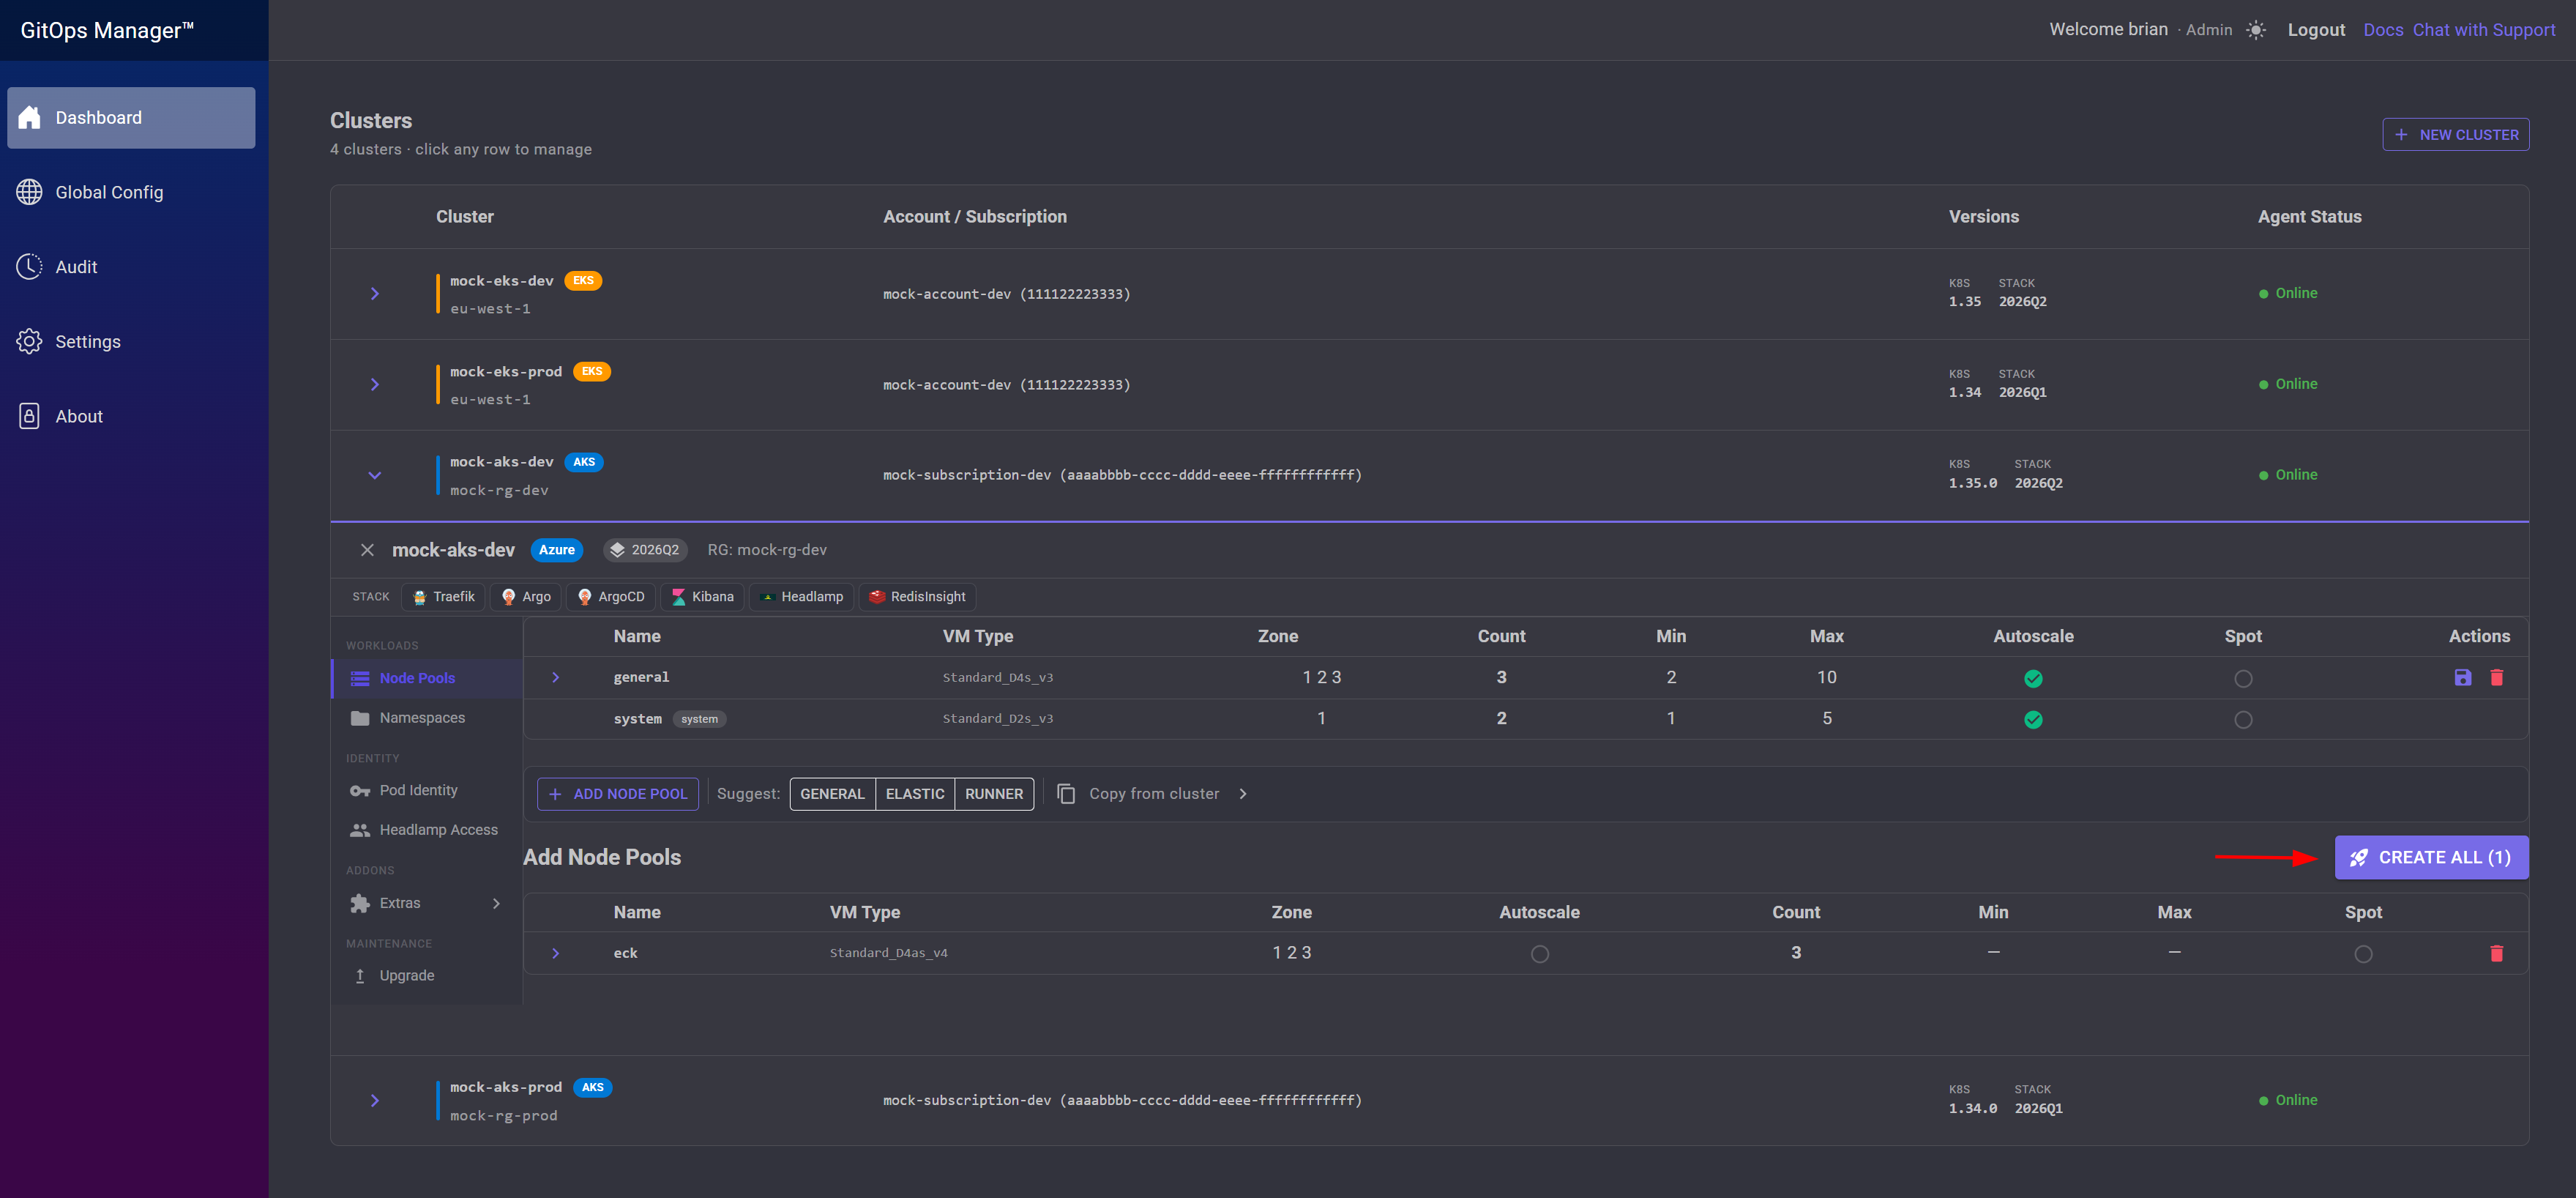Open the Upgrade maintenance section
Screen dimensions: 2576x1198
427,976
